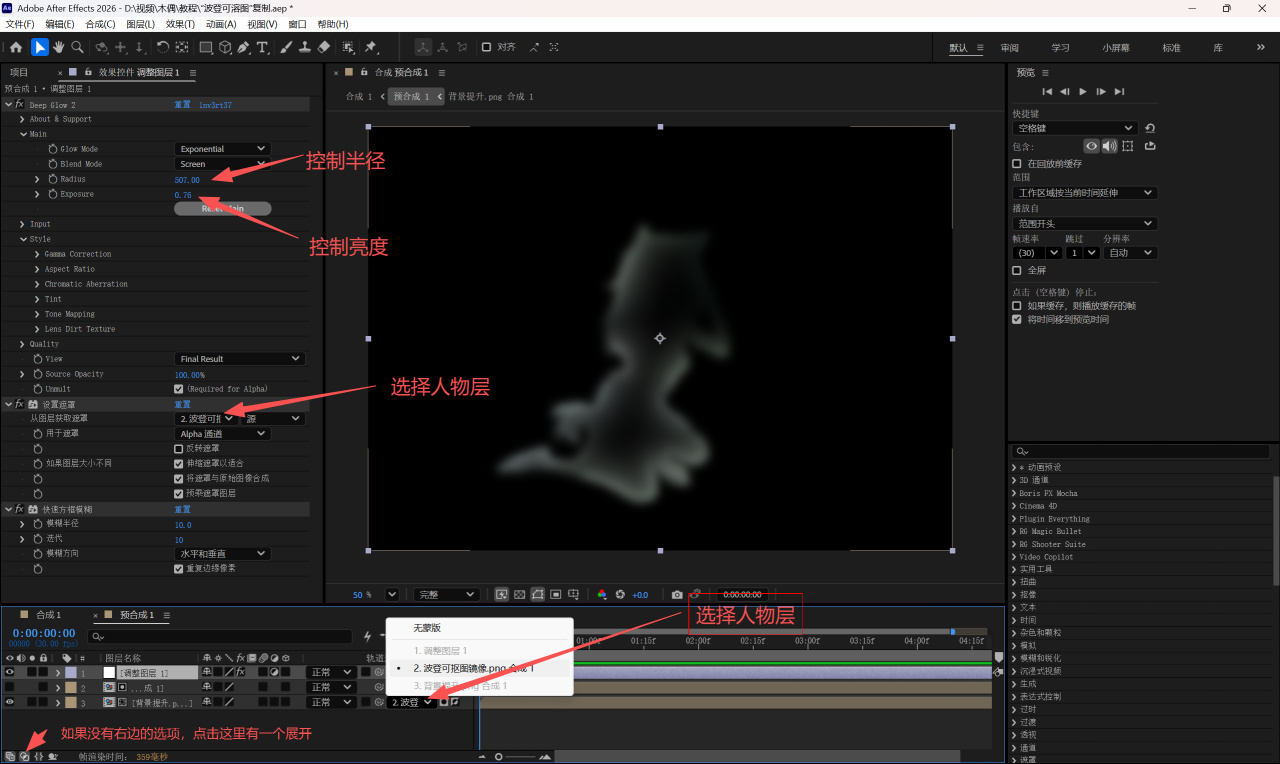This screenshot has width=1280, height=764.
Task: Enable the 对齐 snapping checkbox
Action: point(486,47)
